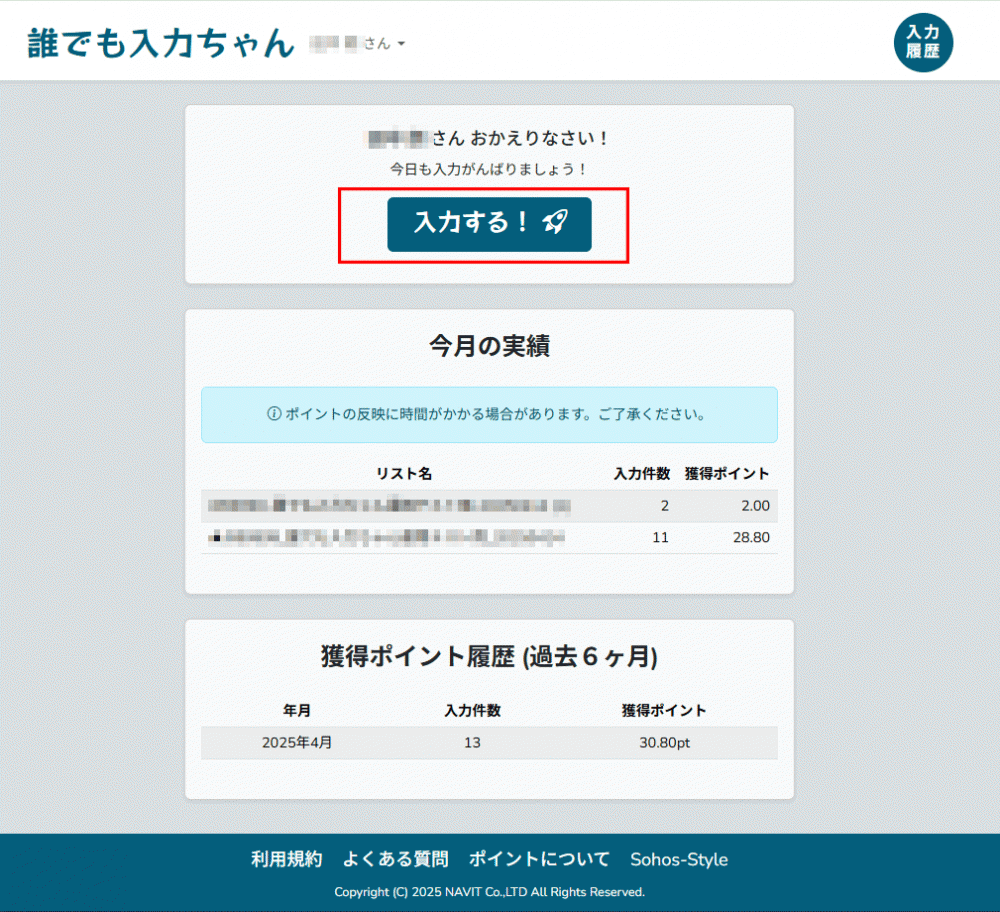Screen dimensions: 1000x912
Task: Open the 利用規約 footer link
Action: [x=286, y=859]
